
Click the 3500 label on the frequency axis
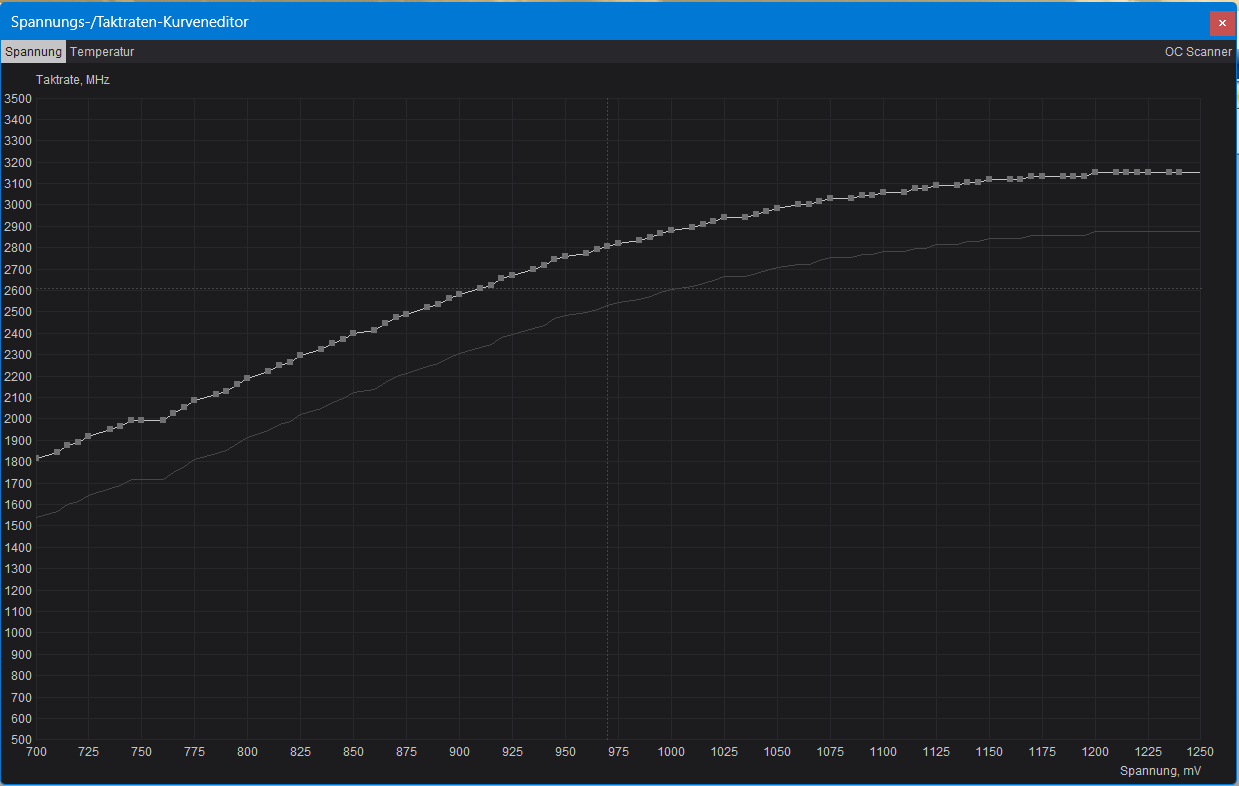coord(18,98)
